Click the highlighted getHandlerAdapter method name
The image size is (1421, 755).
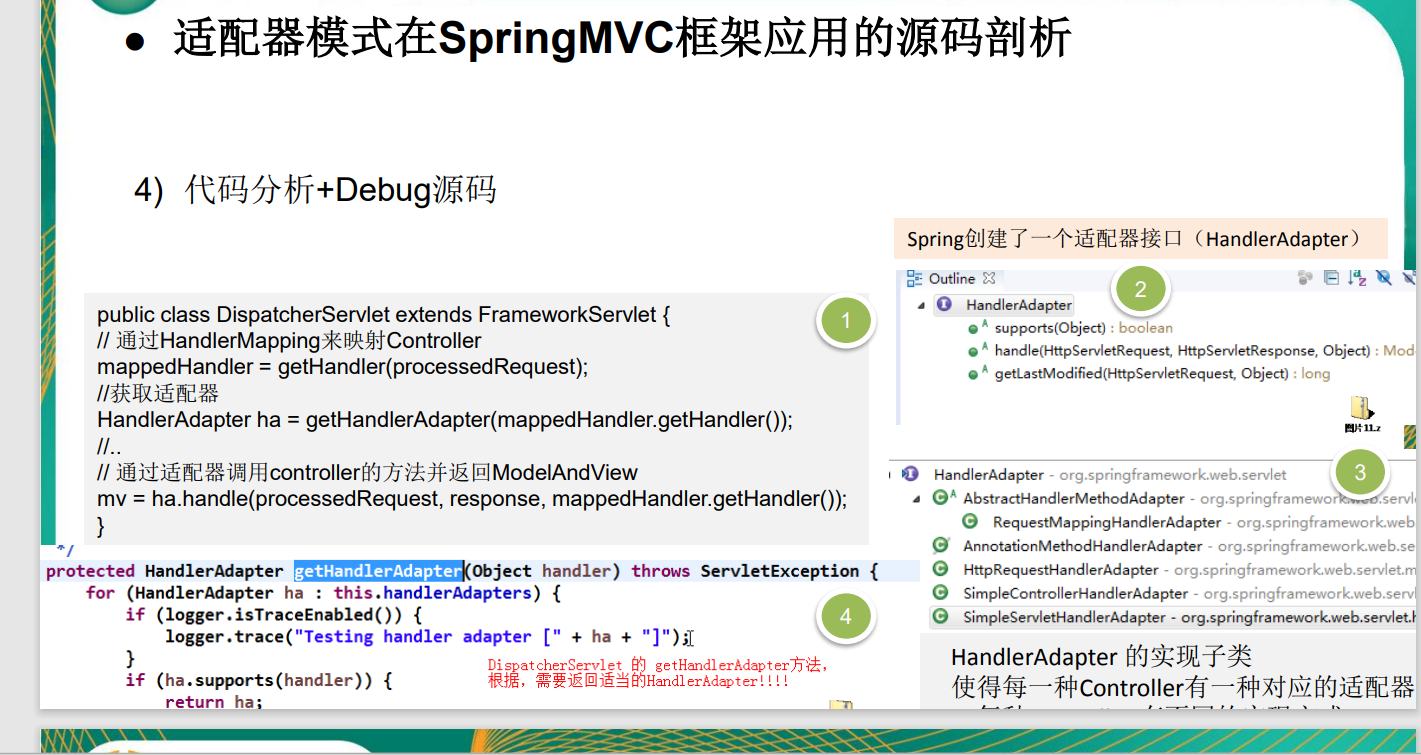point(378,571)
